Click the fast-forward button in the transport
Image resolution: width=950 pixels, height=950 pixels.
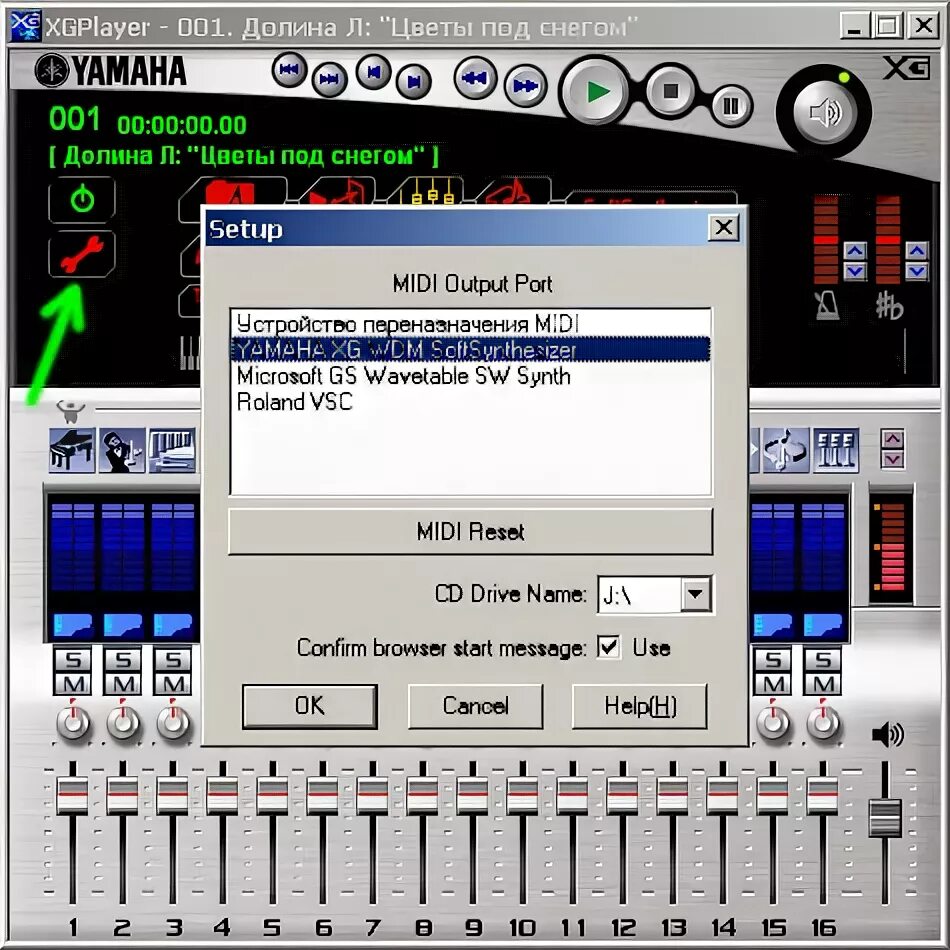tap(525, 86)
